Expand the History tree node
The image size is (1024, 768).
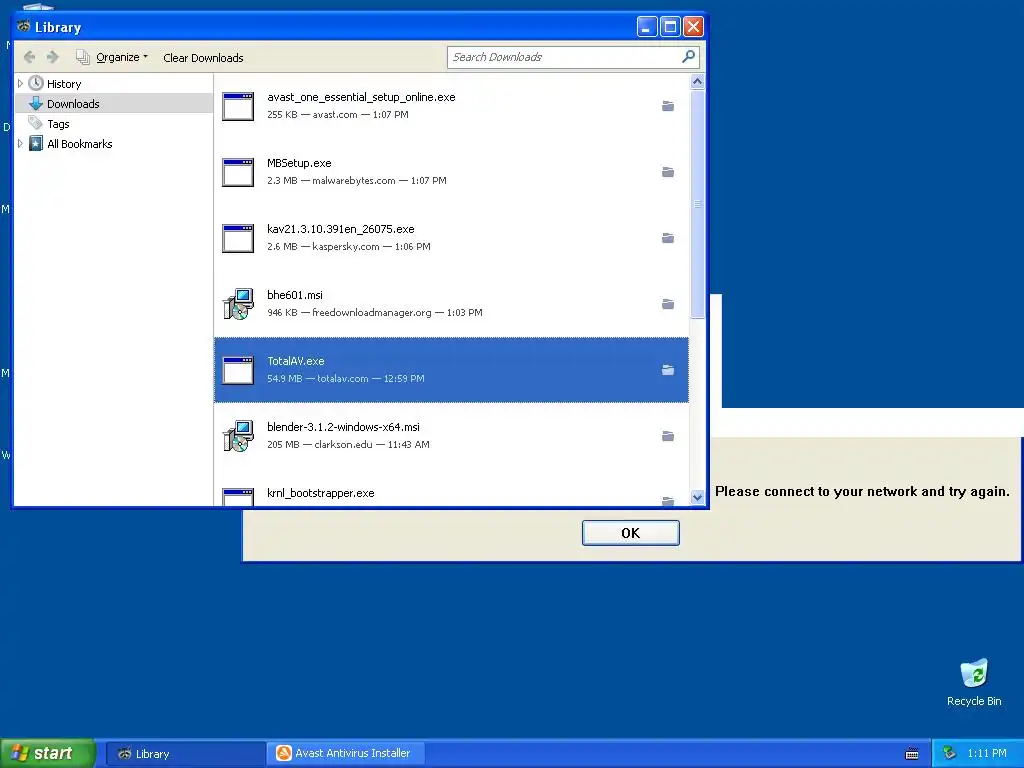pyautogui.click(x=20, y=84)
